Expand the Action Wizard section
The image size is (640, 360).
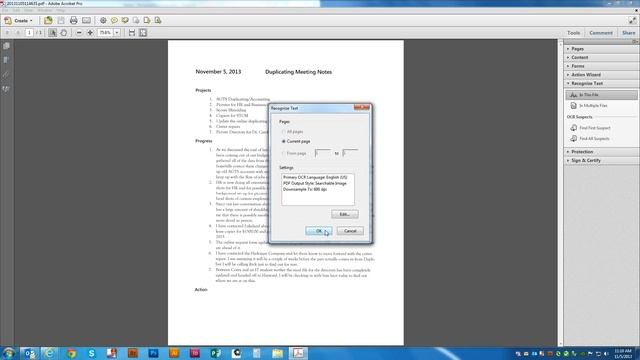point(601,75)
